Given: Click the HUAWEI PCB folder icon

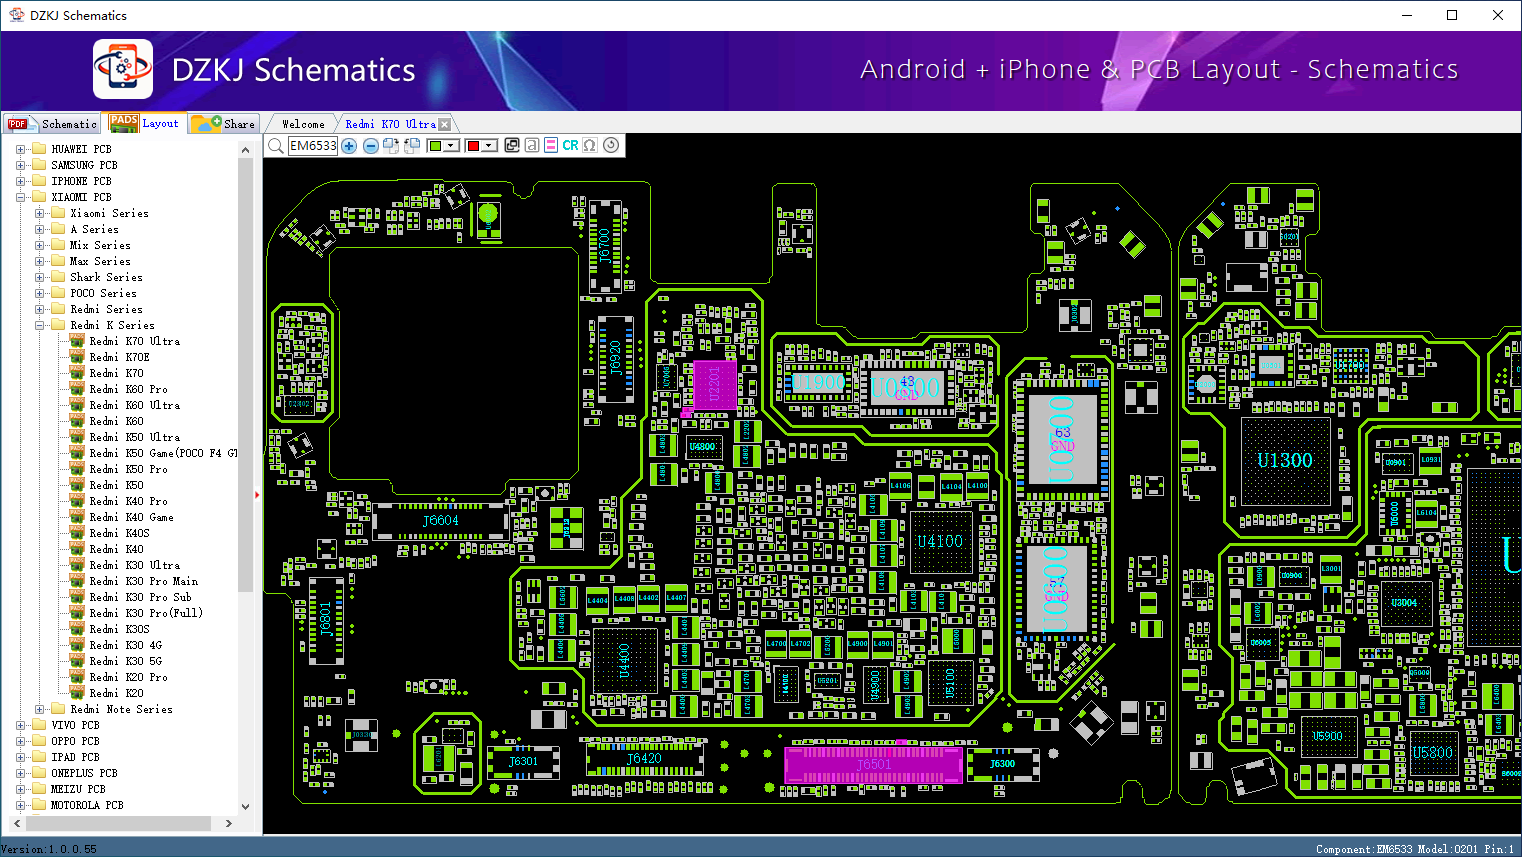Looking at the screenshot, I should pyautogui.click(x=39, y=149).
